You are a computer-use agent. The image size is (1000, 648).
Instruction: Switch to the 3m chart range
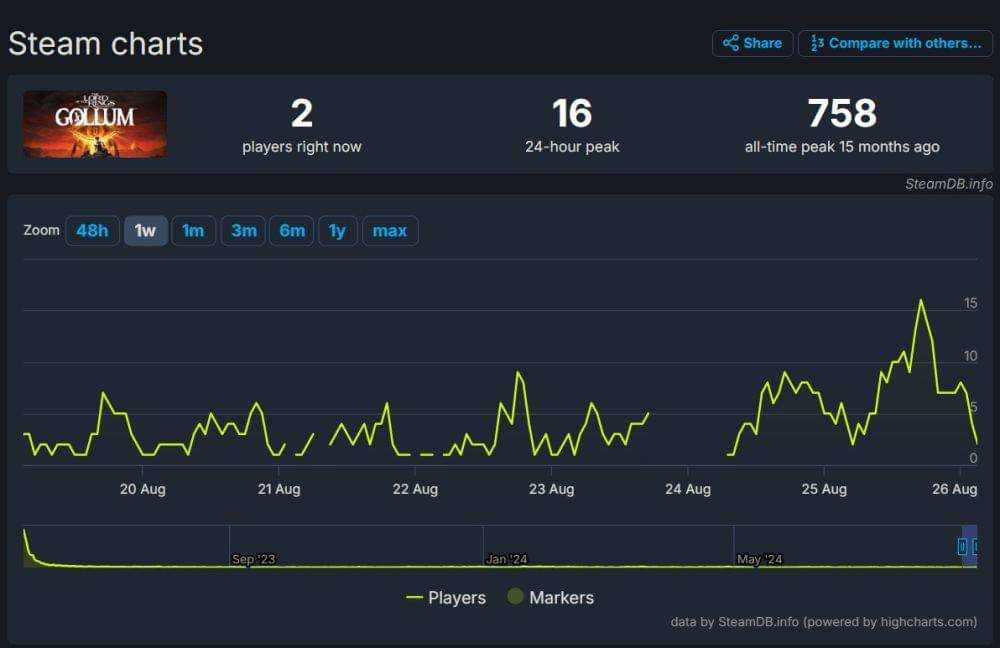pyautogui.click(x=243, y=230)
